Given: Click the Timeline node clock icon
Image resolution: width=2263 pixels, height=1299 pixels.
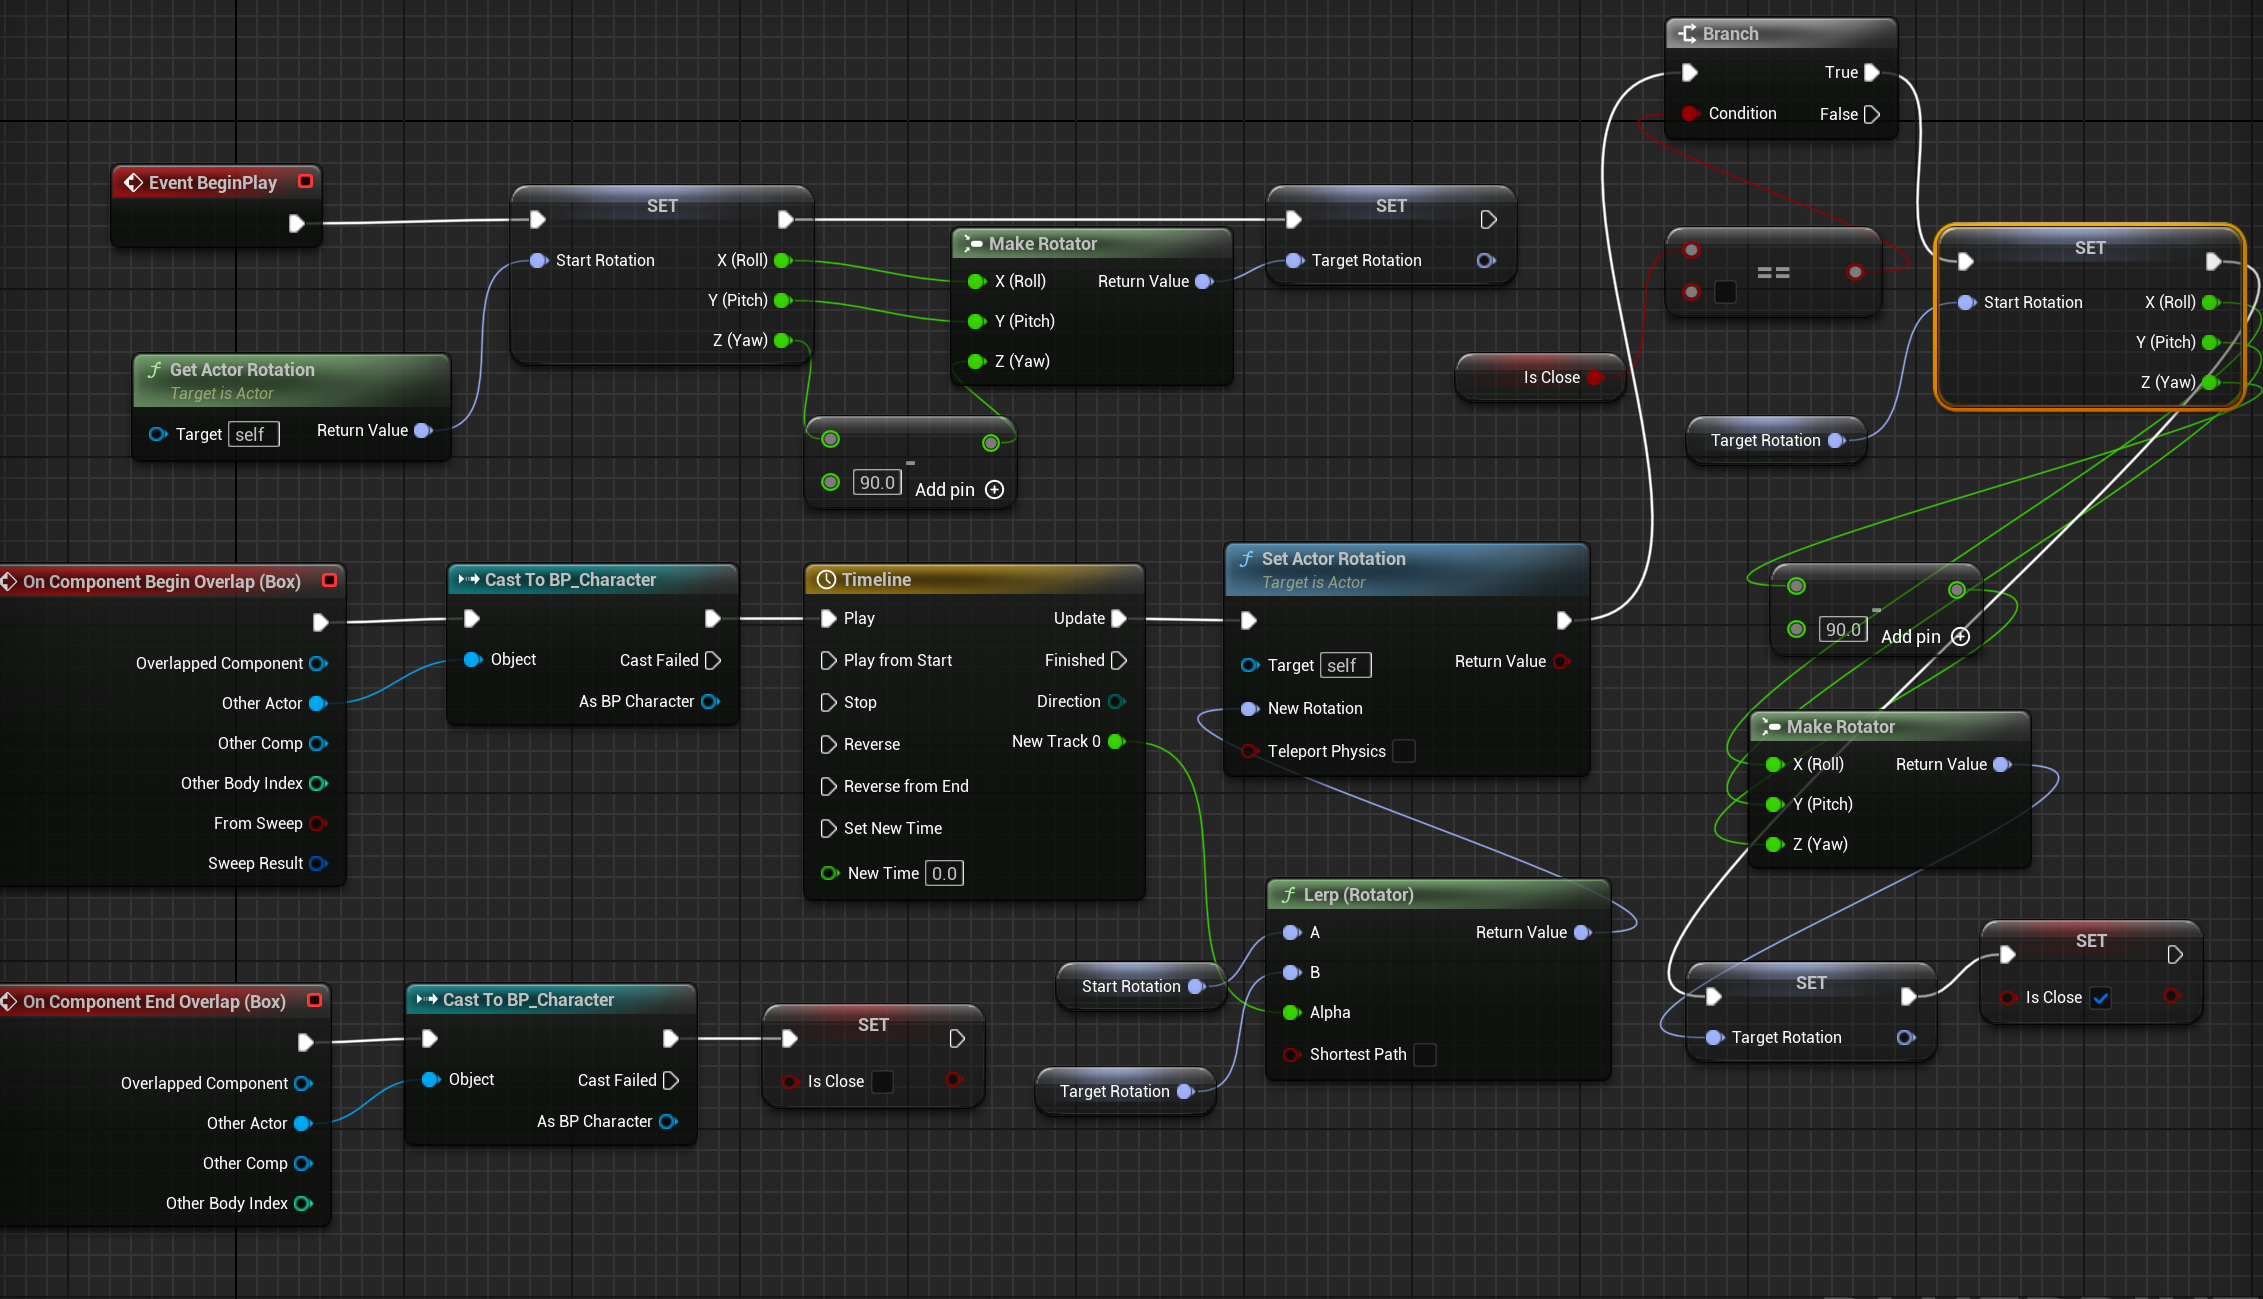Looking at the screenshot, I should 826,580.
